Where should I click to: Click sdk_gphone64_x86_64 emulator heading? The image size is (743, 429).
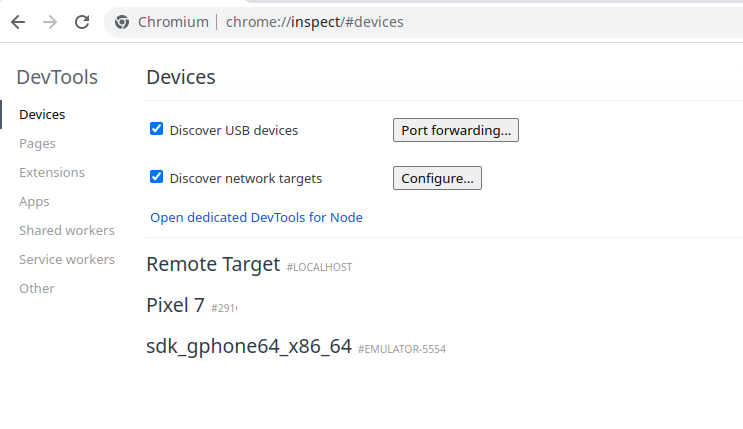click(249, 347)
